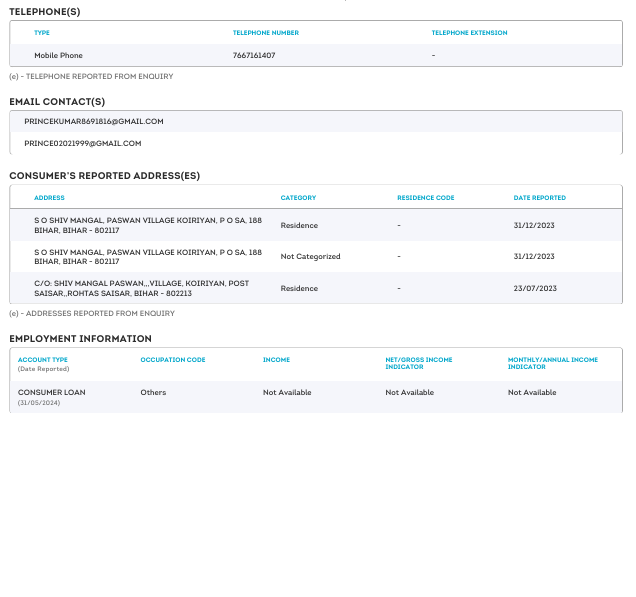Click the Monthly/Annual Income Indicator header

[553, 362]
